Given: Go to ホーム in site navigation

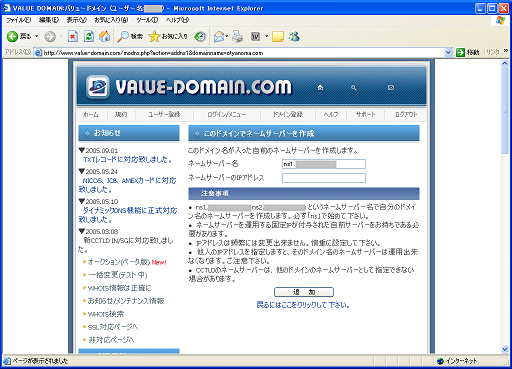Looking at the screenshot, I should (91, 114).
